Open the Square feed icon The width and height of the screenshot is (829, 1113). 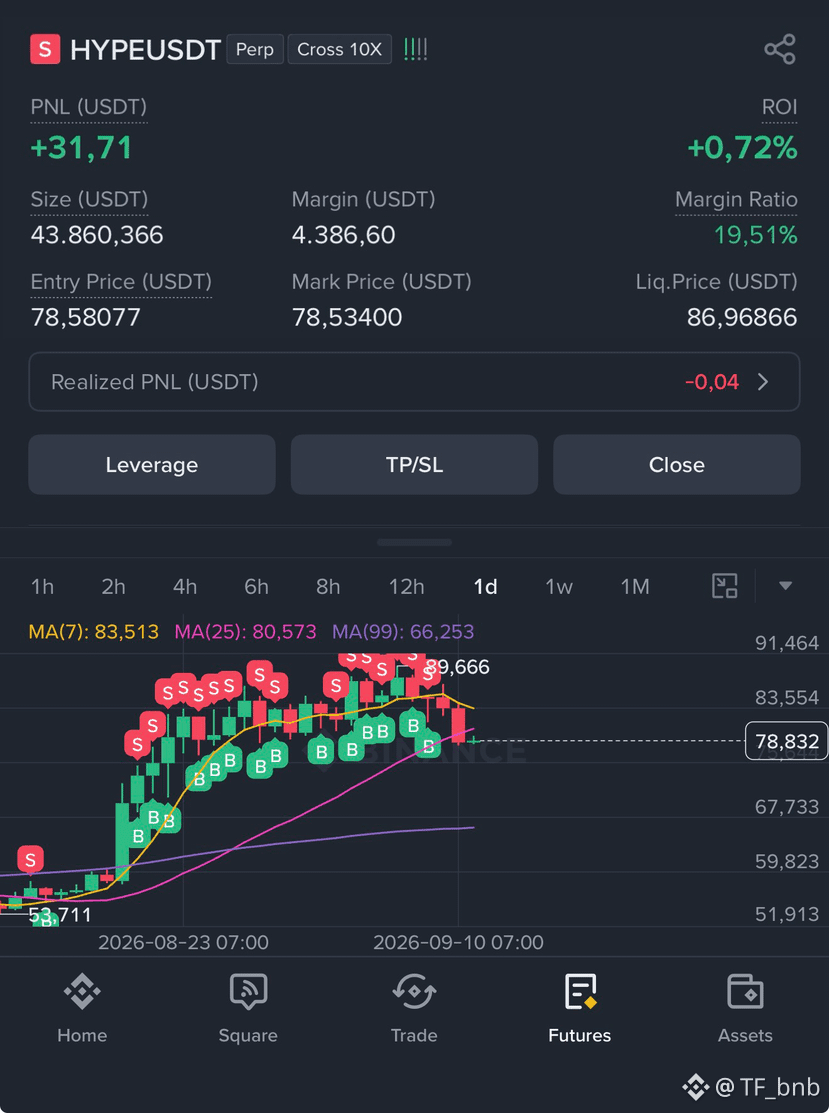coord(248,991)
